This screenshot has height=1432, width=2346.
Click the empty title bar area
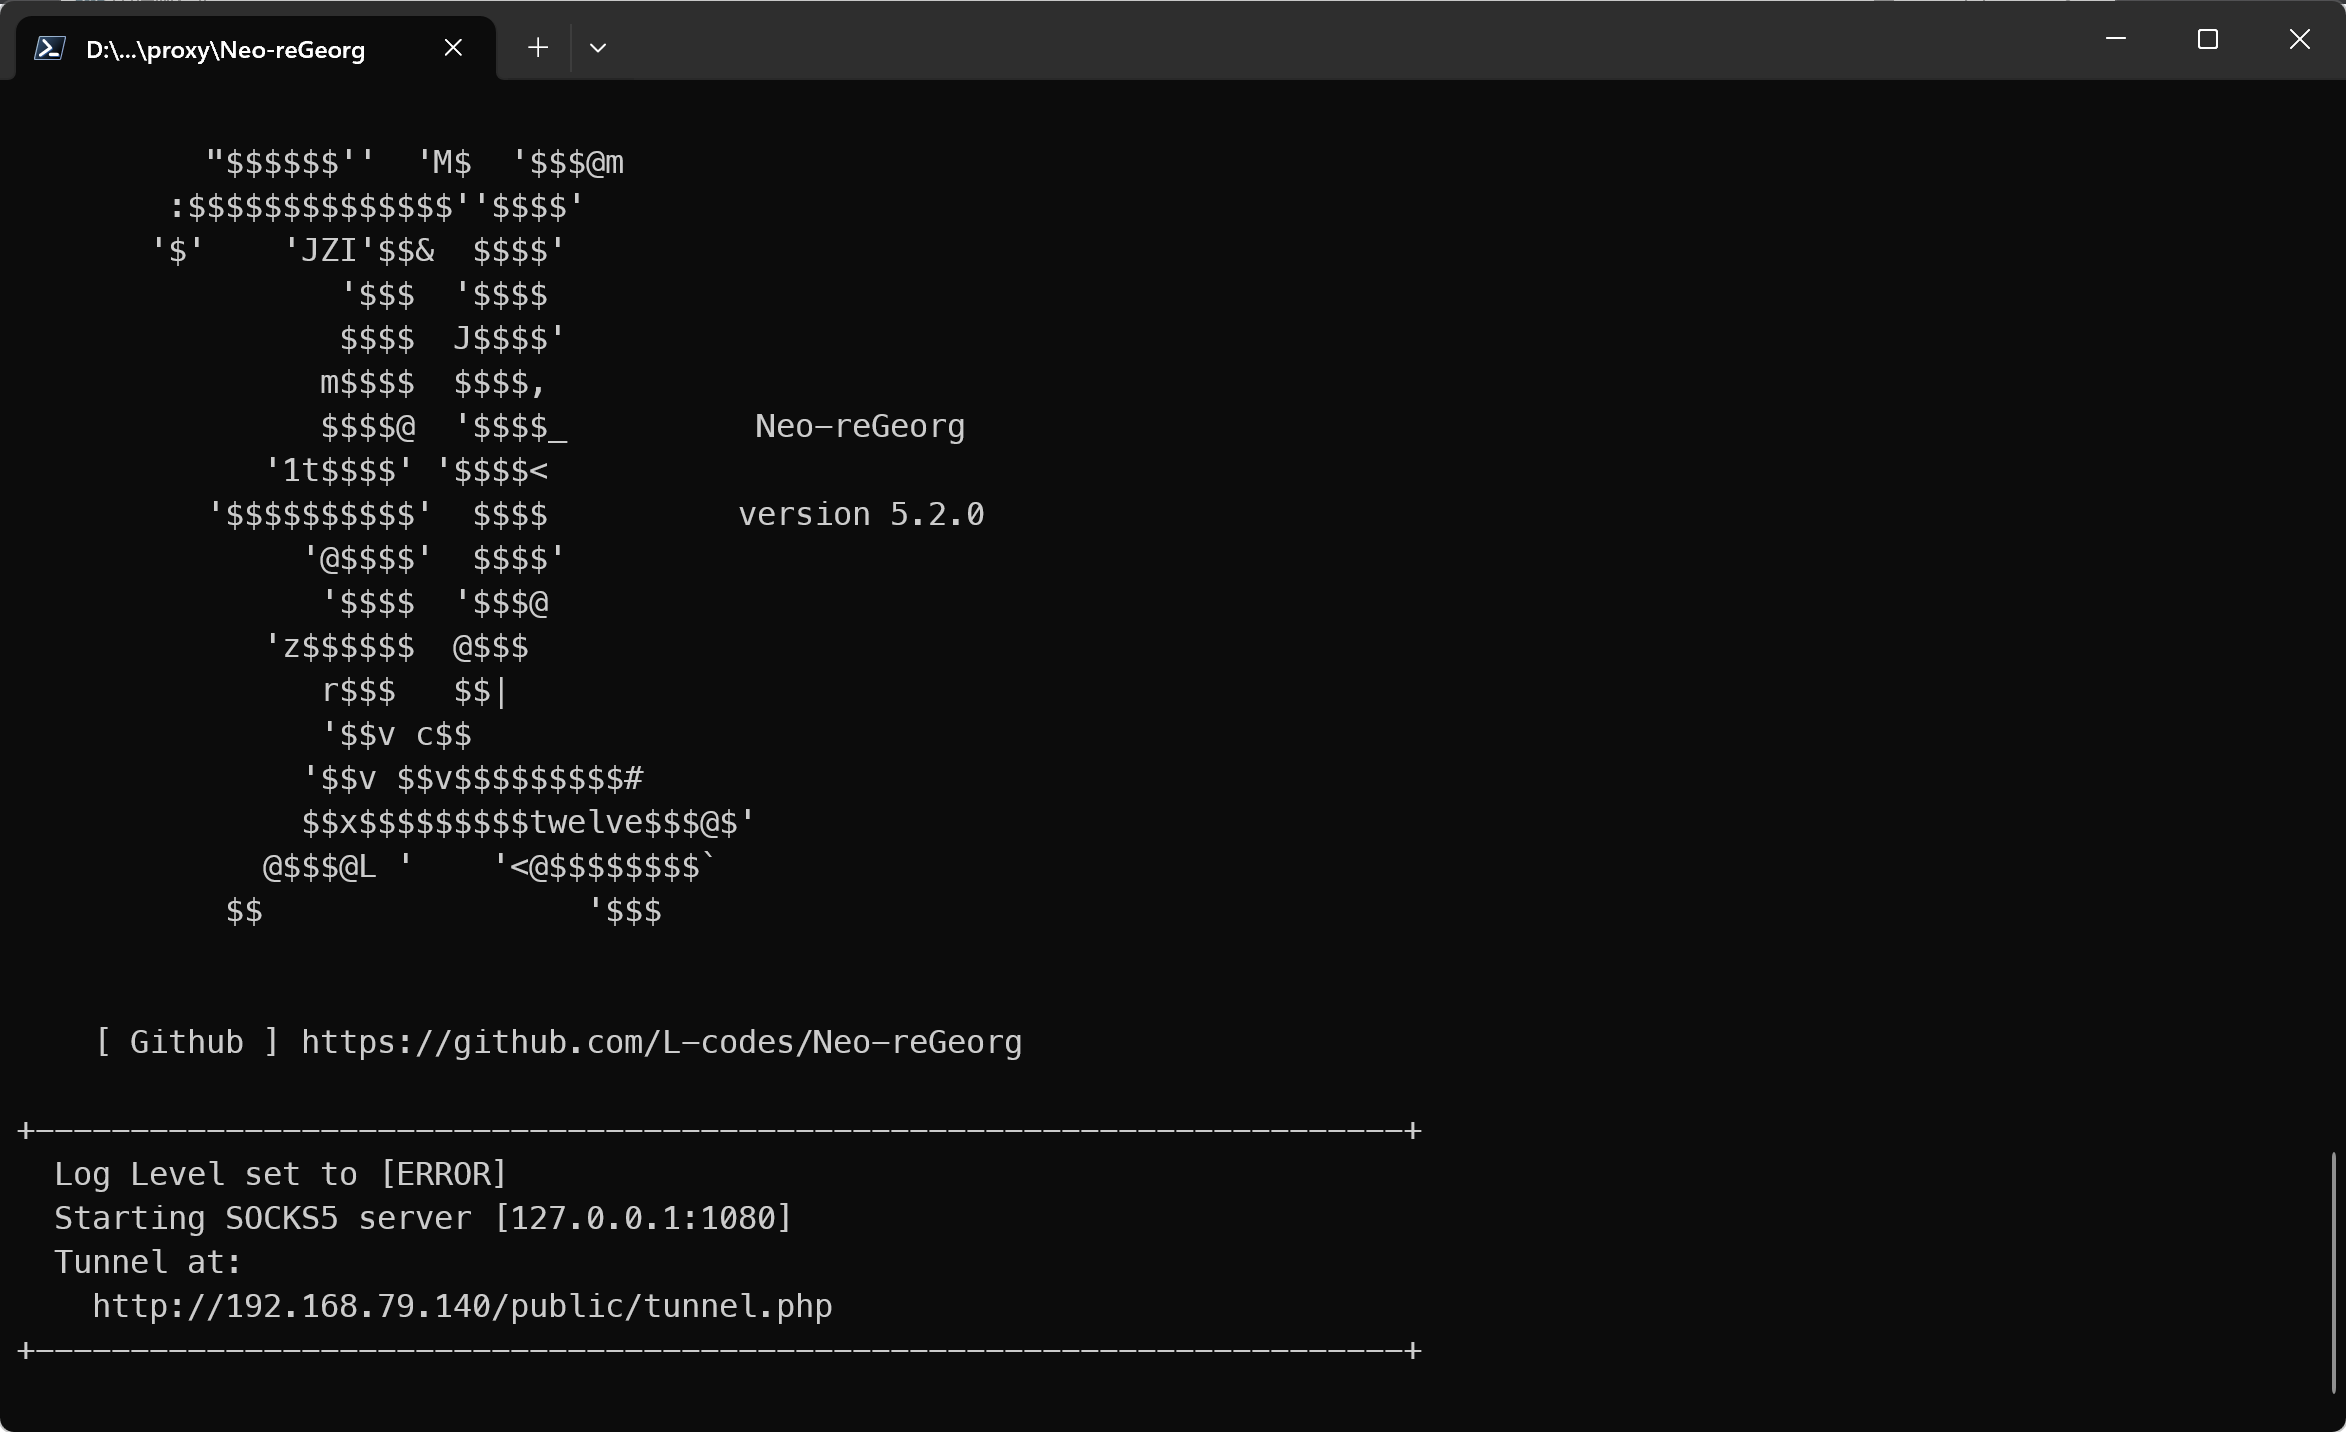[1300, 42]
